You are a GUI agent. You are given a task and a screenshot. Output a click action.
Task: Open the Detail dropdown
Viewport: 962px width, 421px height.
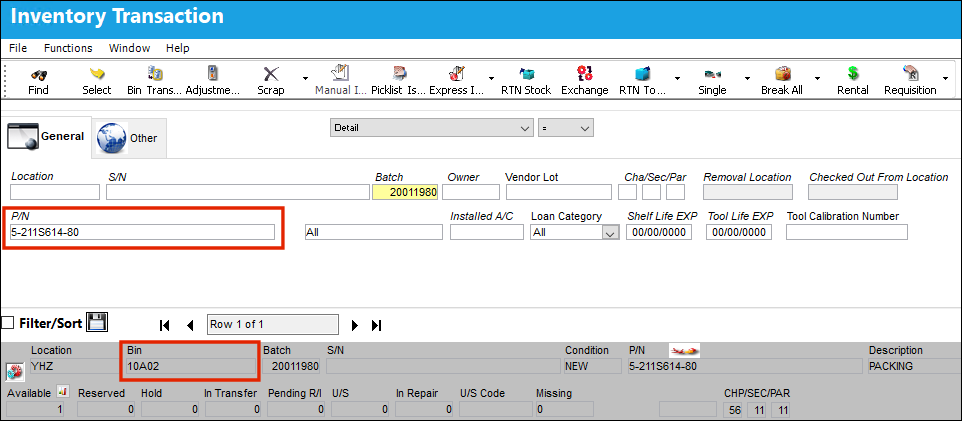432,128
